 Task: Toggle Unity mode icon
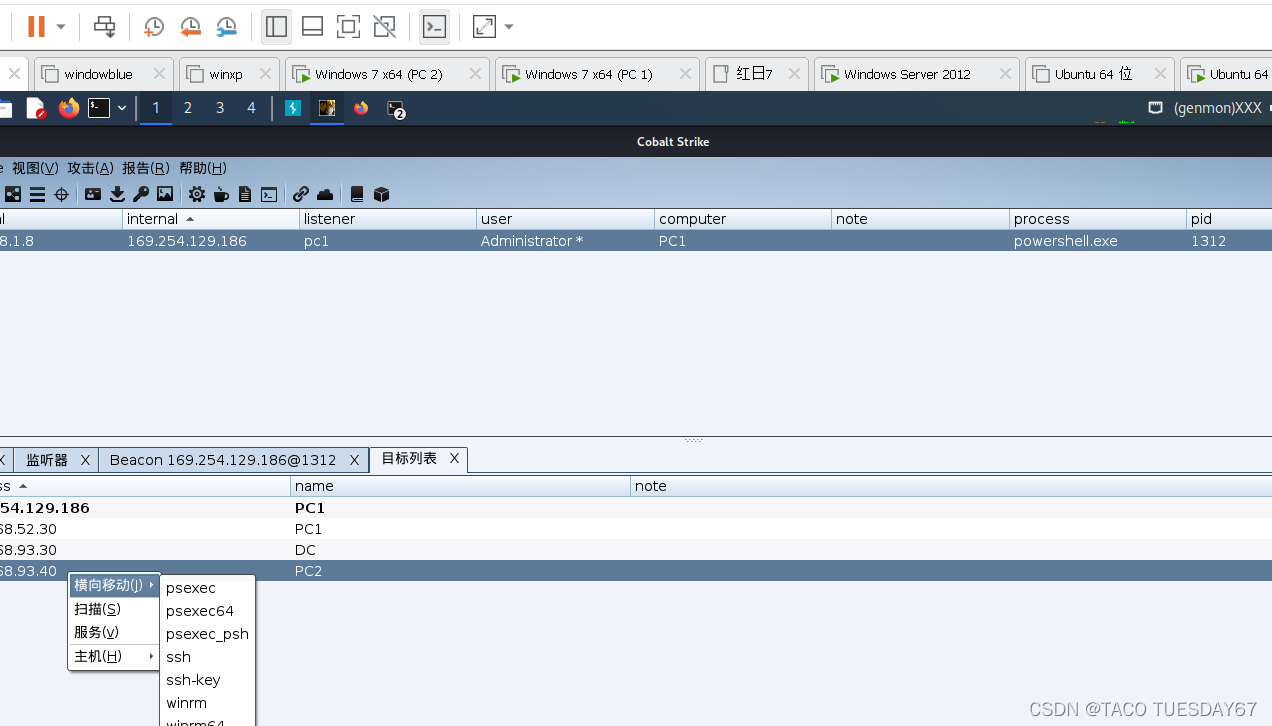pyautogui.click(x=384, y=27)
